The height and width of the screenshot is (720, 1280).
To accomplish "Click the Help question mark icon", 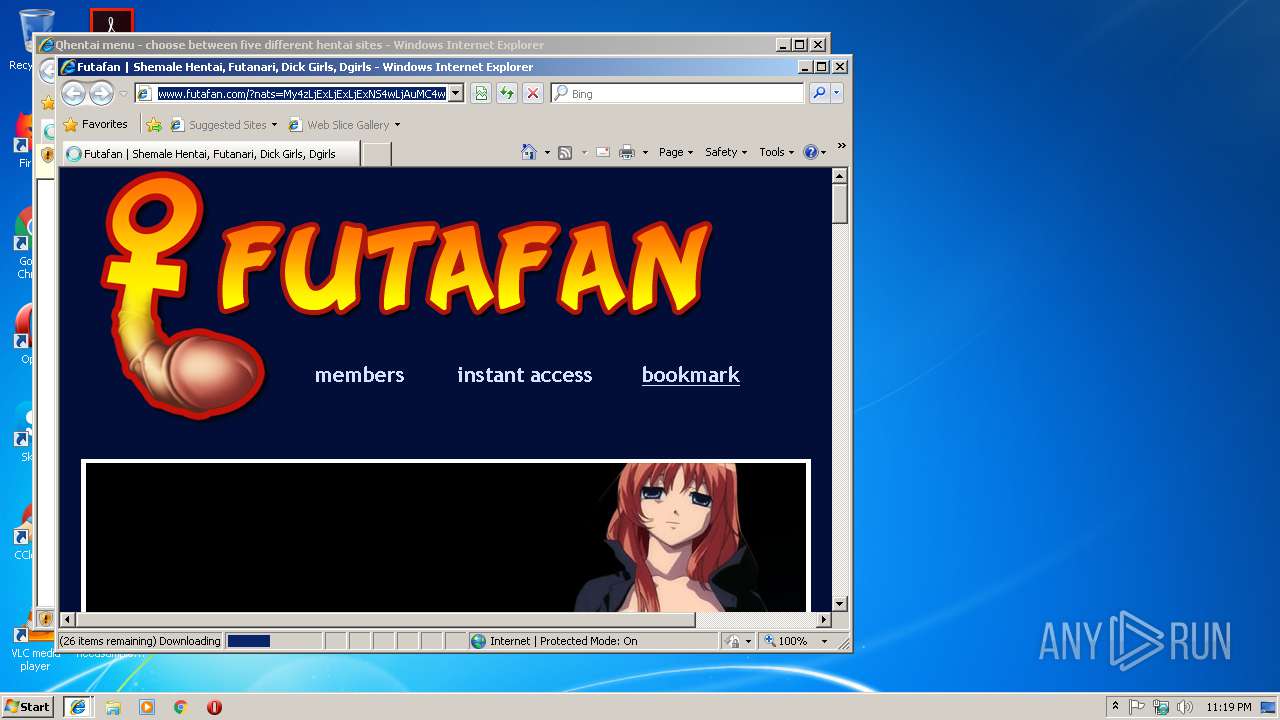I will pyautogui.click(x=810, y=152).
